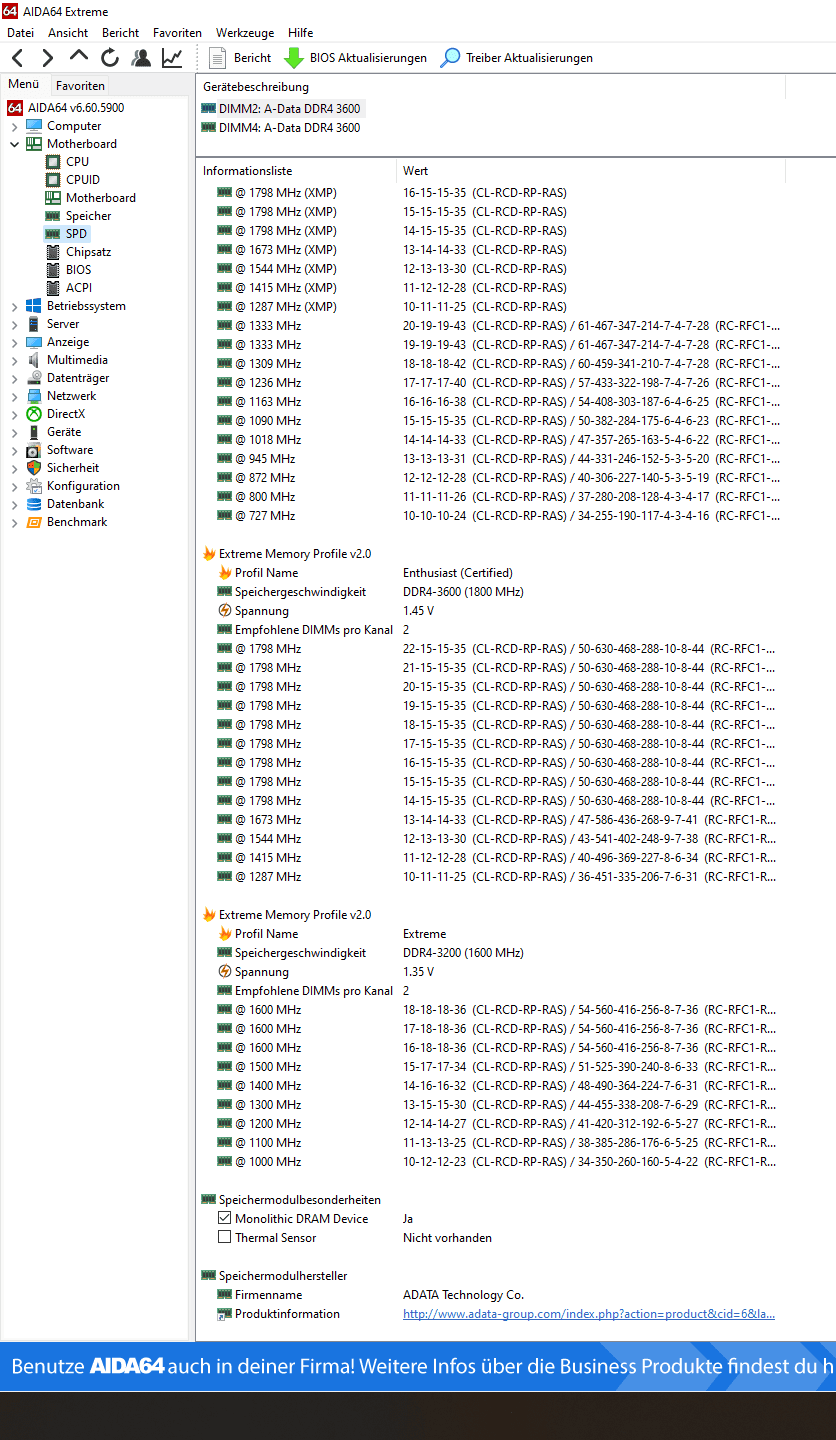Select the ACPI icon
This screenshot has width=836, height=1440.
53,288
